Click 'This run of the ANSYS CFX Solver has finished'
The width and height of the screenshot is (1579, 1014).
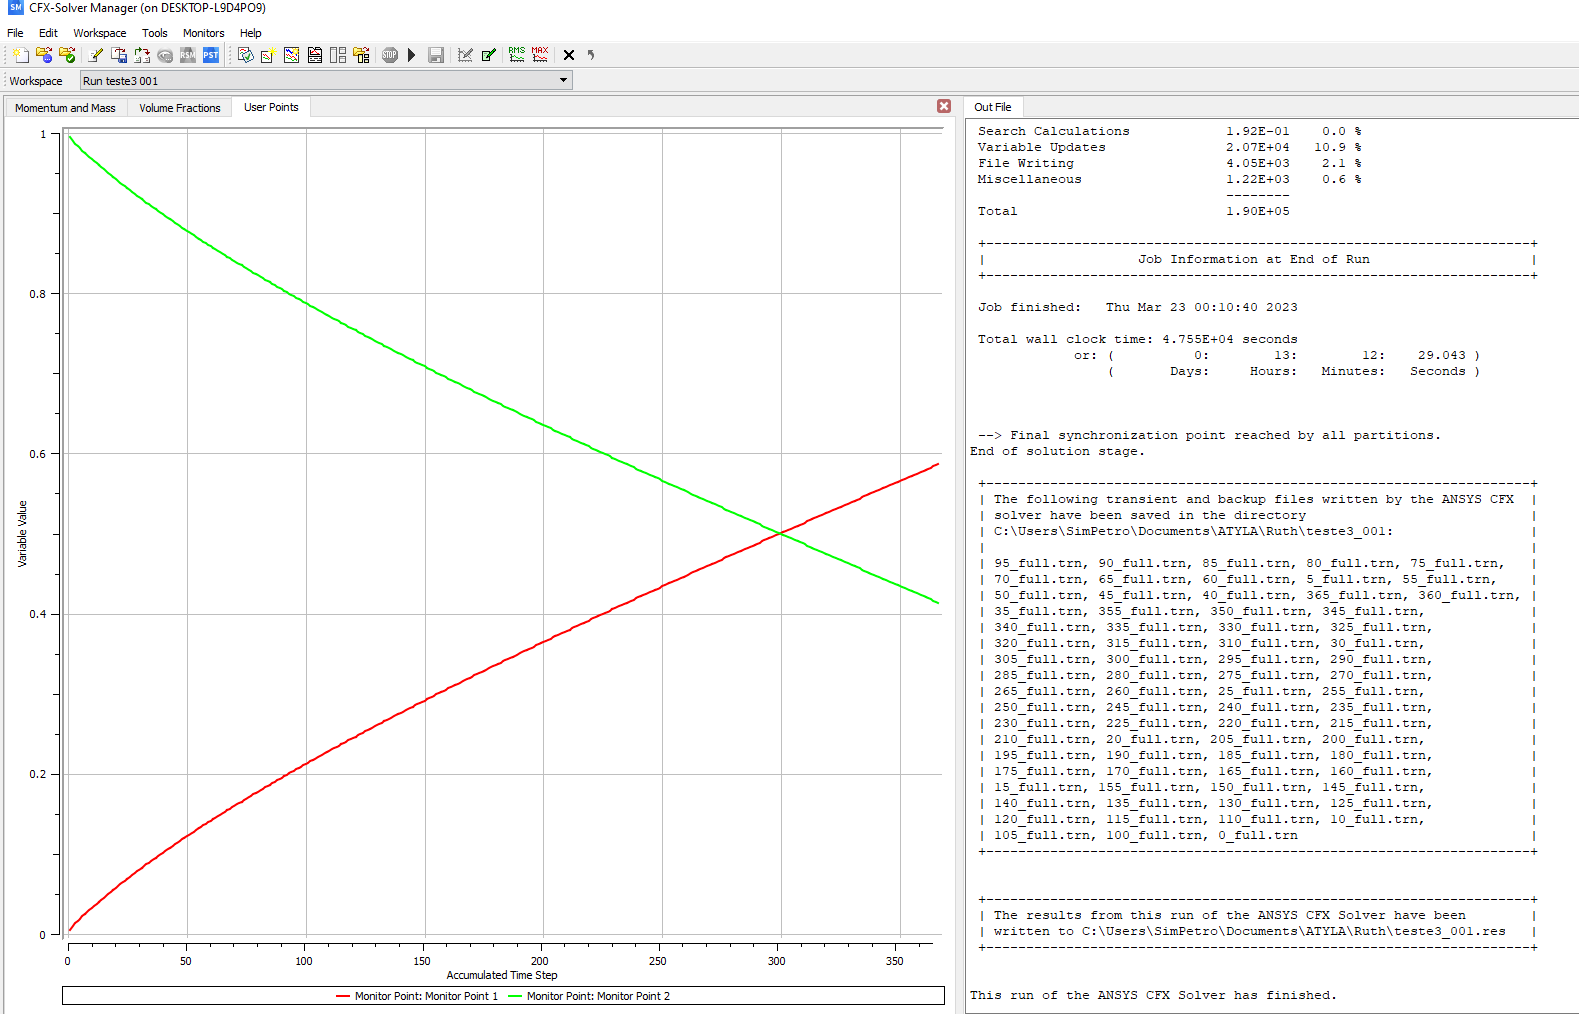1153,995
